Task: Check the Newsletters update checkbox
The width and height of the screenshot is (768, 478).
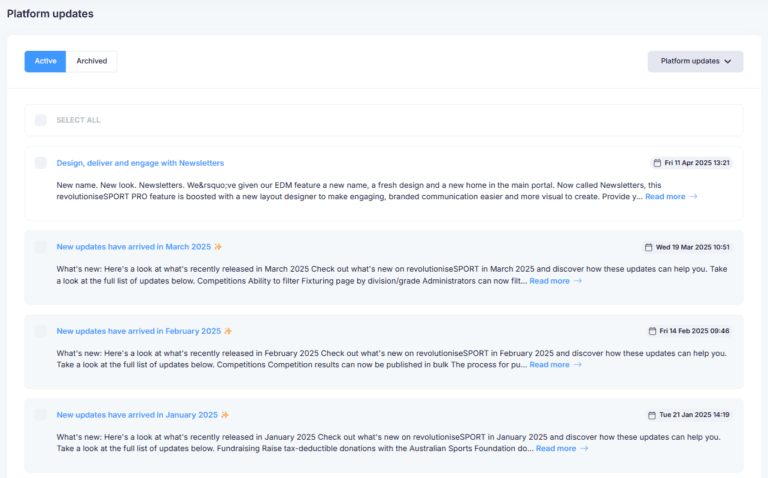Action: [41, 163]
